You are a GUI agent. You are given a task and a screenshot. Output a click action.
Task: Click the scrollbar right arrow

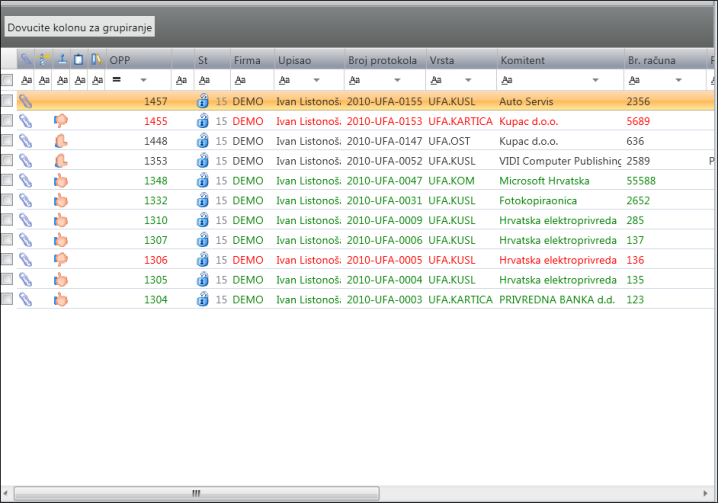click(x=706, y=493)
